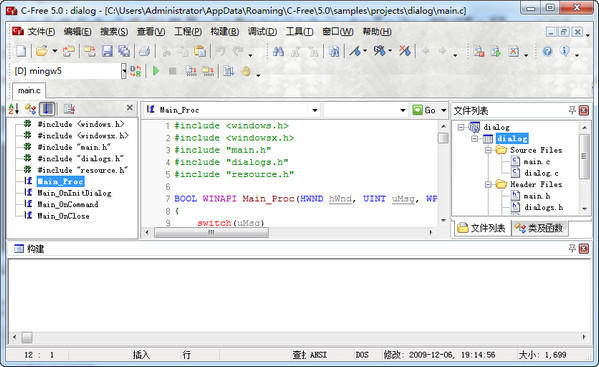This screenshot has width=599, height=367.
Task: Close the 文件列表 panel
Action: click(584, 110)
